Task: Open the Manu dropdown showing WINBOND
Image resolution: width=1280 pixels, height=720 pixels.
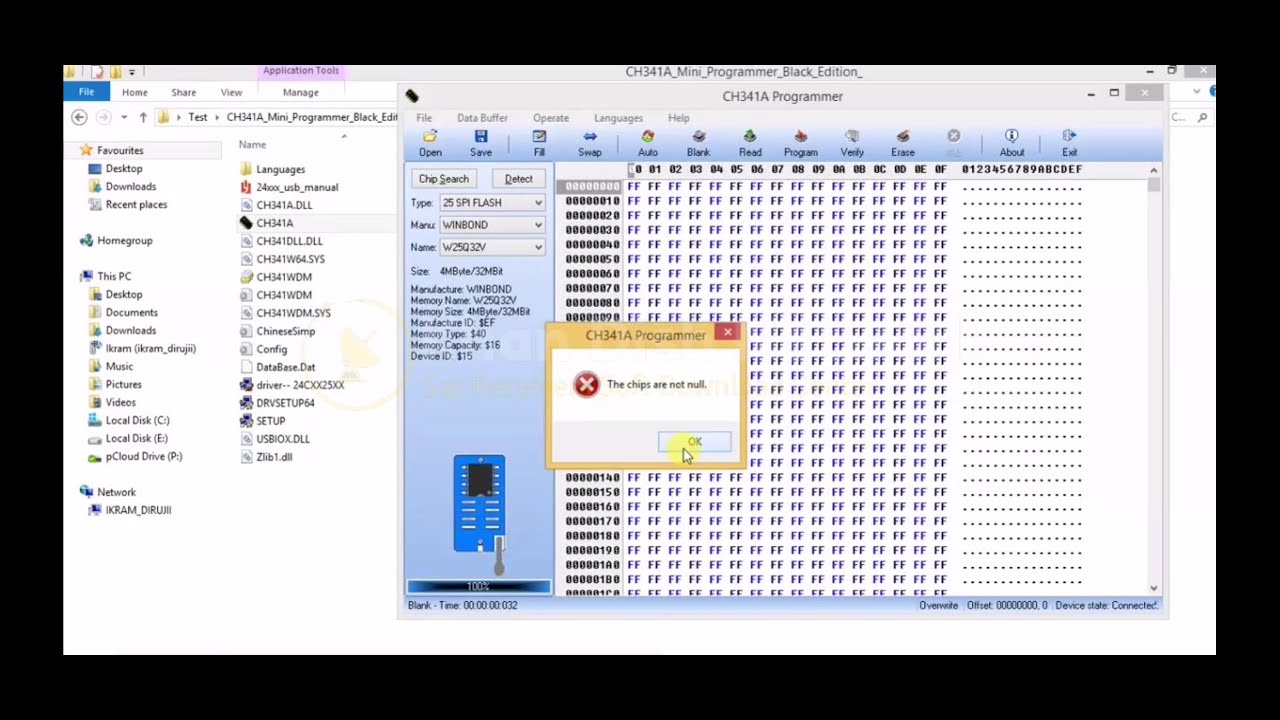Action: [x=492, y=225]
